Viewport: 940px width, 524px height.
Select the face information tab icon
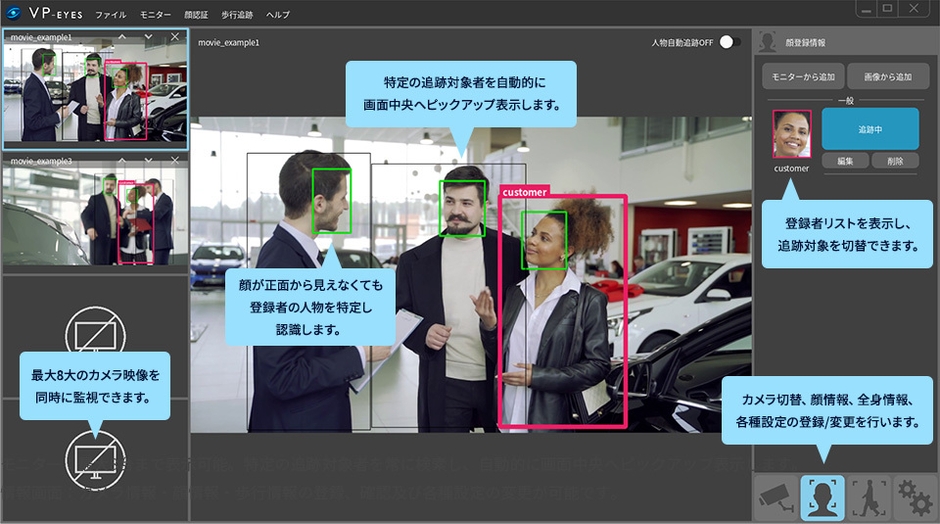tap(823, 498)
